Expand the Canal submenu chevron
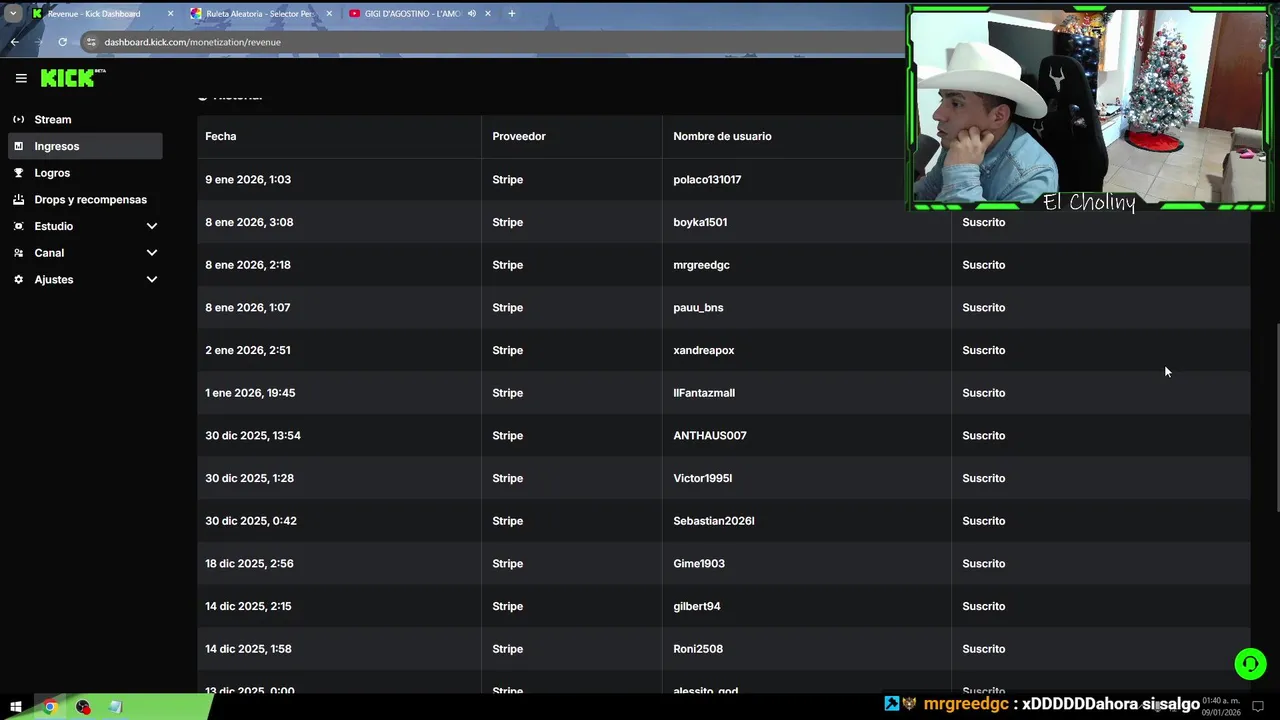This screenshot has width=1280, height=720. (152, 253)
